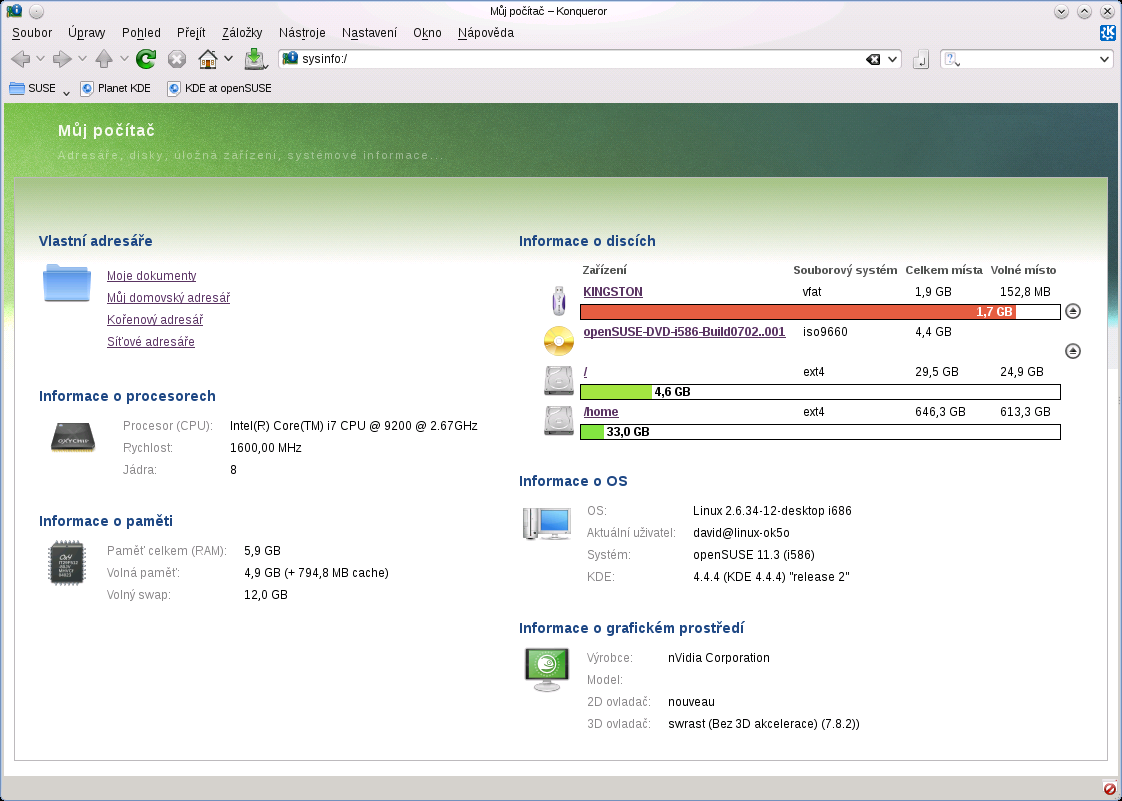The image size is (1122, 801).
Task: Click the Forward navigation arrow
Action: [x=62, y=59]
